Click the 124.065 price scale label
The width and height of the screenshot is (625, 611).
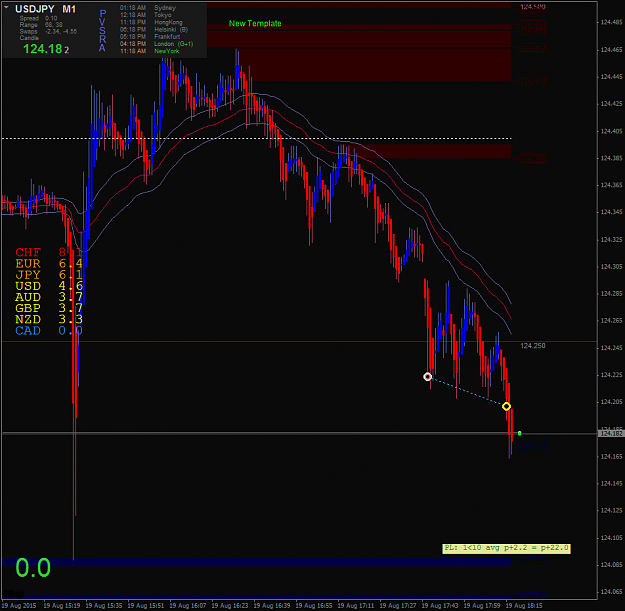(611, 592)
